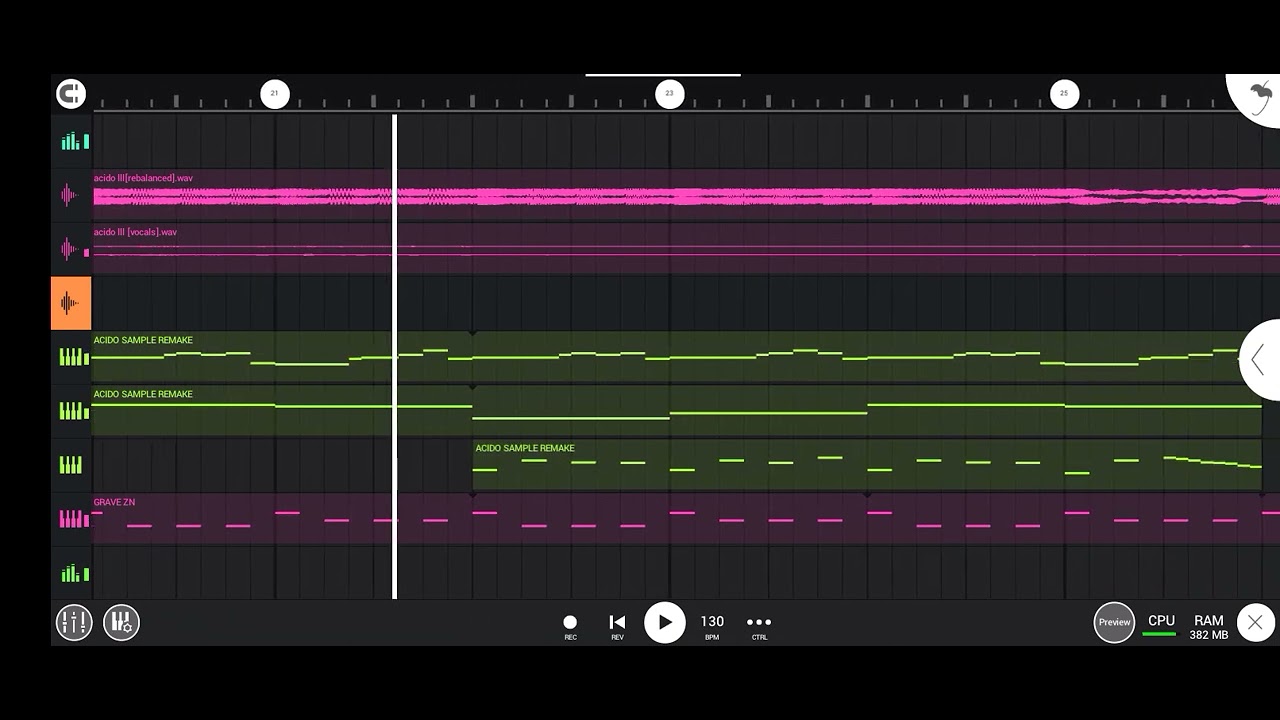Open the CPU usage meter
Screen dimensions: 1280x720
pos(1161,625)
